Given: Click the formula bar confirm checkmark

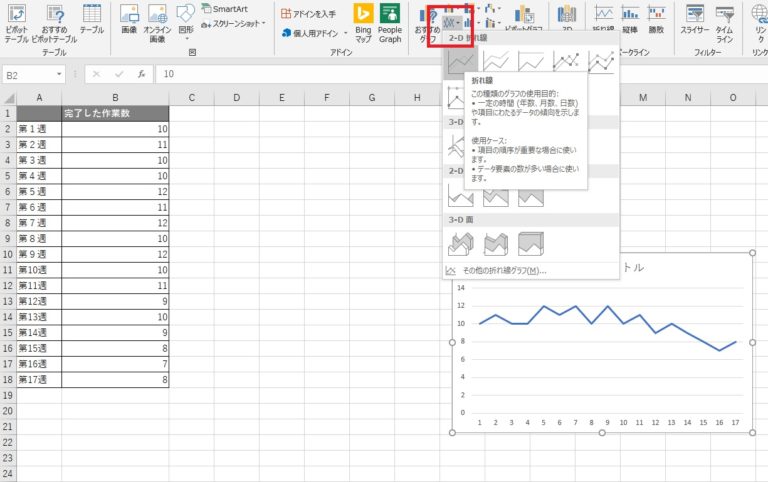Looking at the screenshot, I should (x=119, y=74).
